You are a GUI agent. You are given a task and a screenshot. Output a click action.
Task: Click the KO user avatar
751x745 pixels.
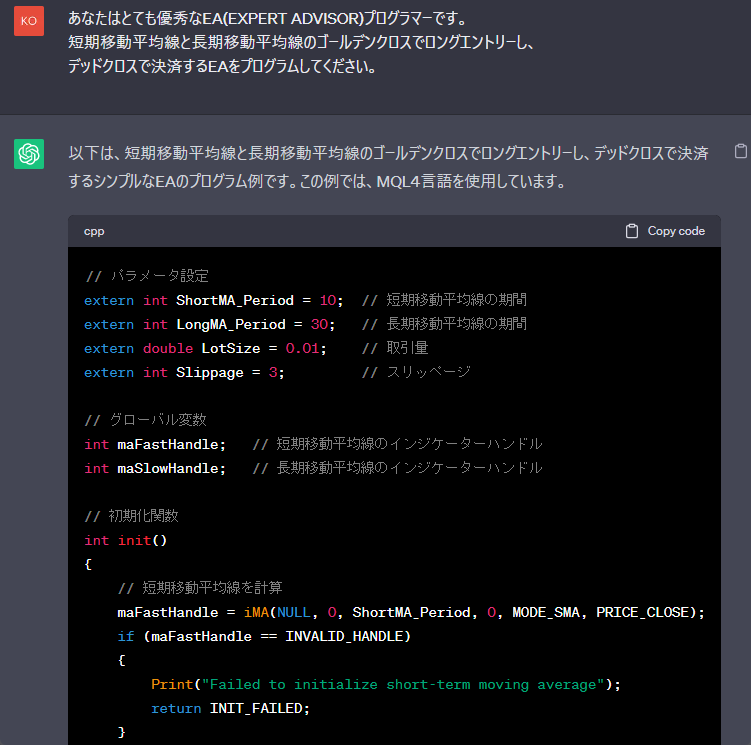coord(29,21)
